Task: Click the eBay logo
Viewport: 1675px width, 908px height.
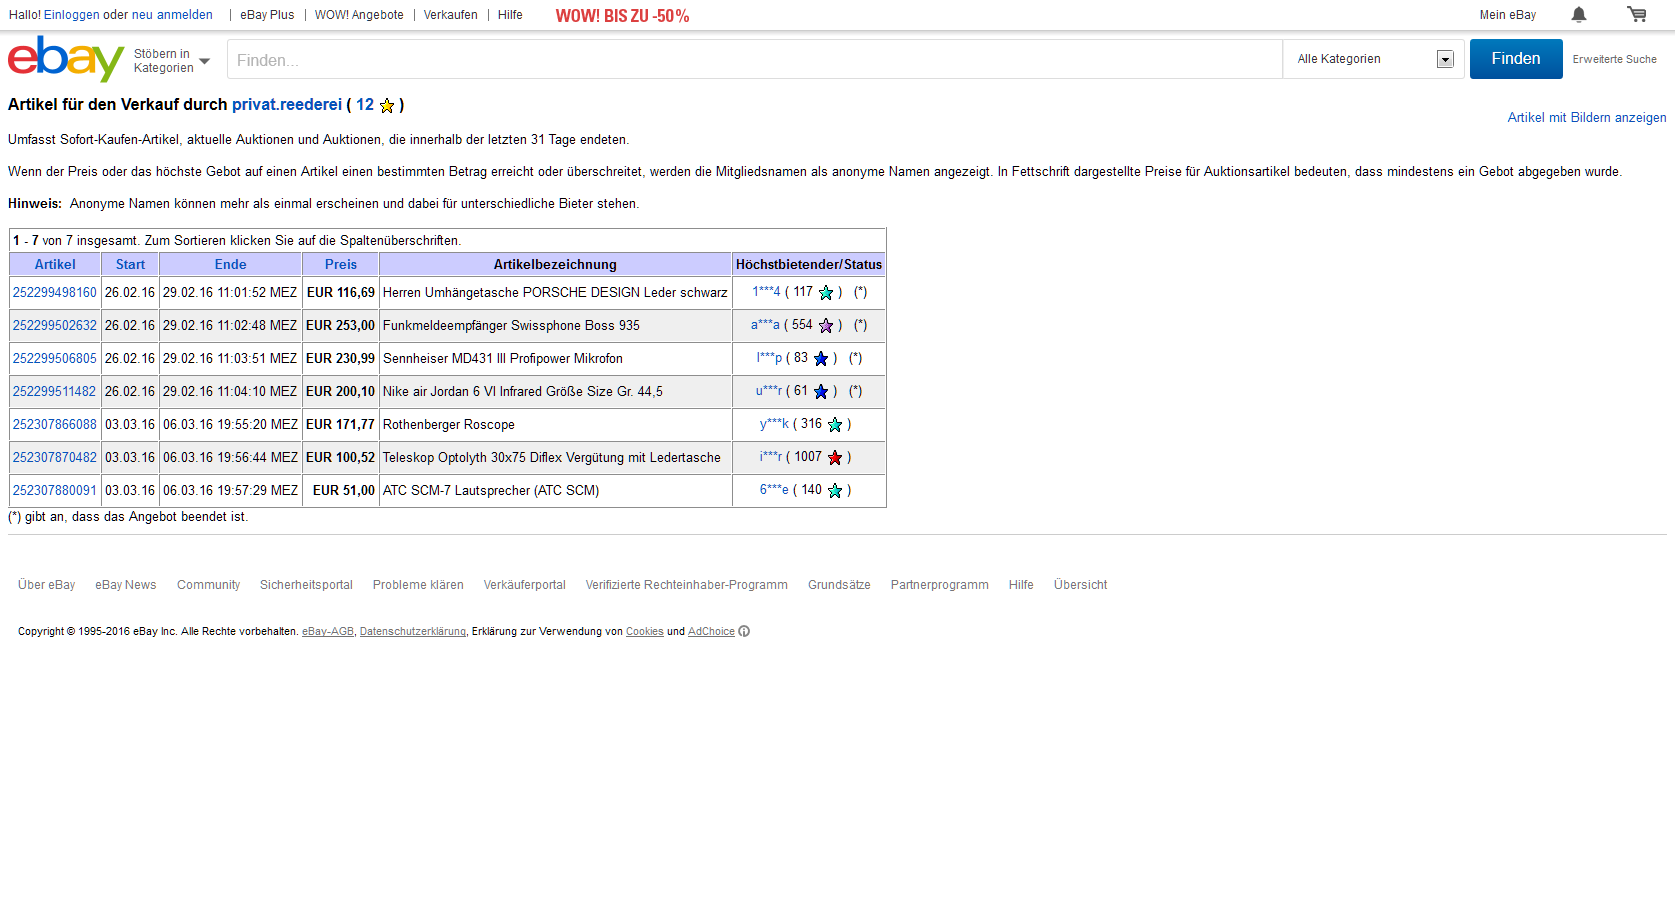Action: (66, 59)
